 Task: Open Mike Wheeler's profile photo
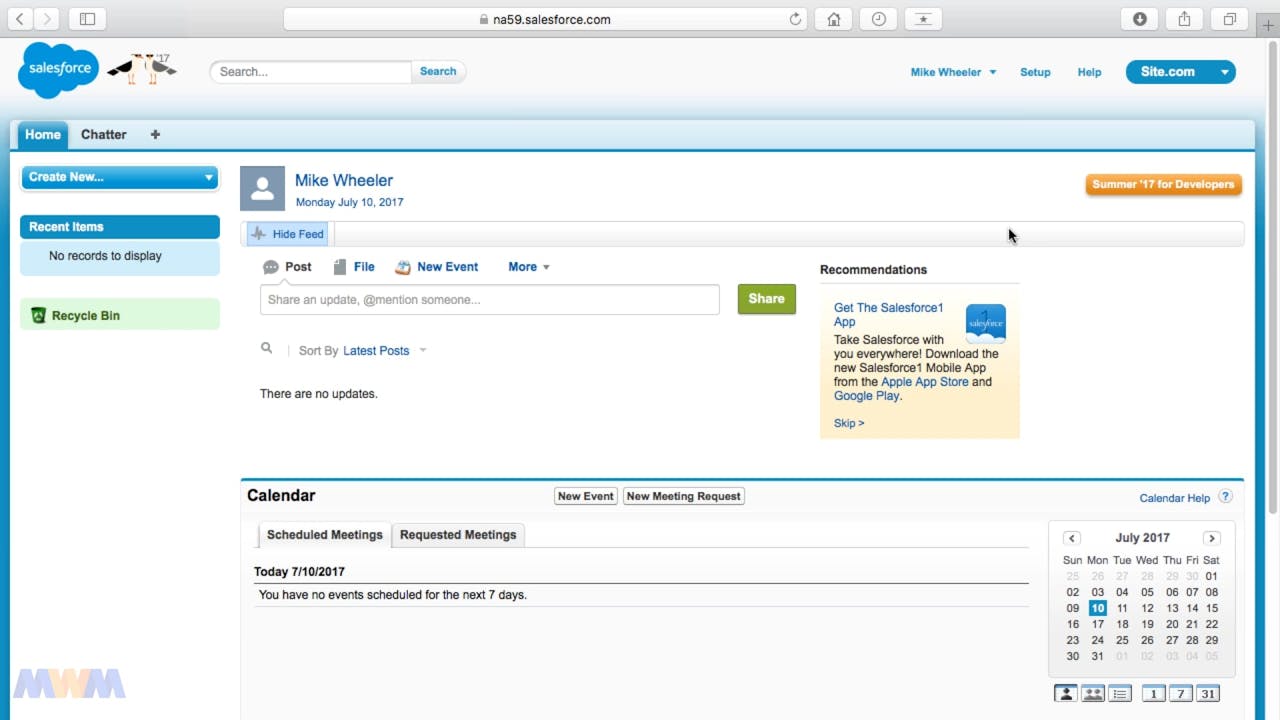pyautogui.click(x=262, y=188)
